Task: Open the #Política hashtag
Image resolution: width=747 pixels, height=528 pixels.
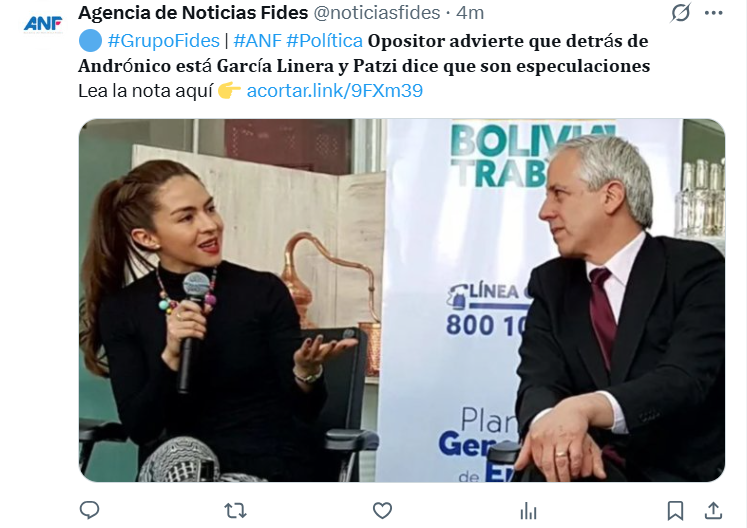Action: coord(324,41)
